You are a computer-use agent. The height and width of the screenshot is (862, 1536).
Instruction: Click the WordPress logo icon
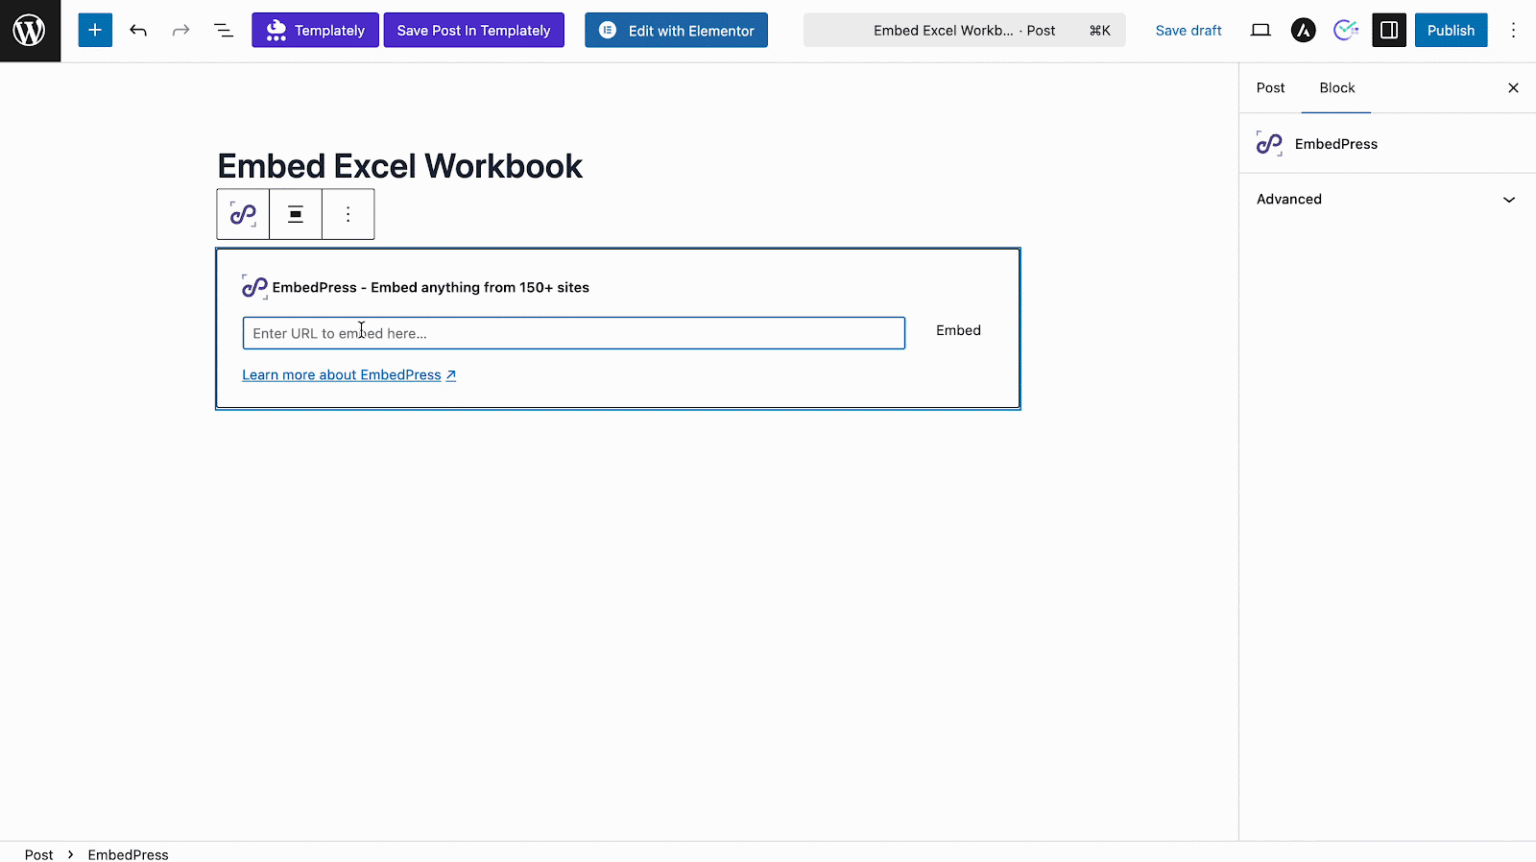click(x=30, y=30)
